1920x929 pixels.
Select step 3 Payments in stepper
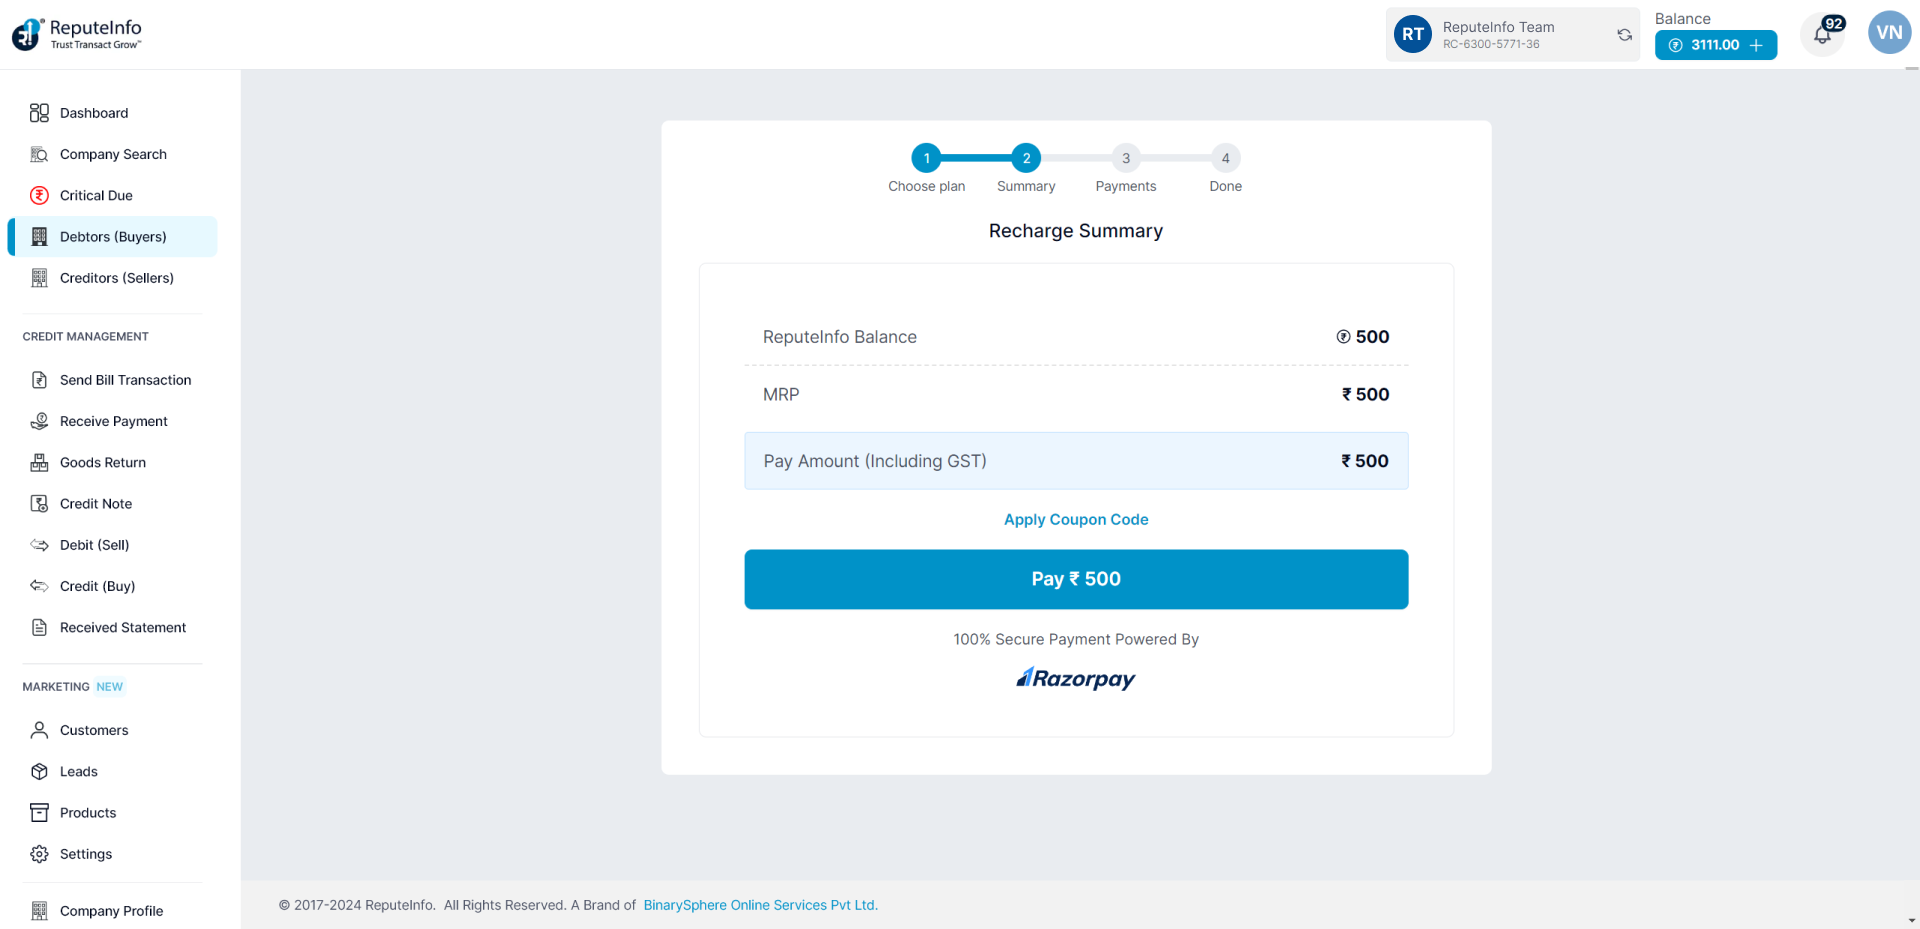[1126, 158]
